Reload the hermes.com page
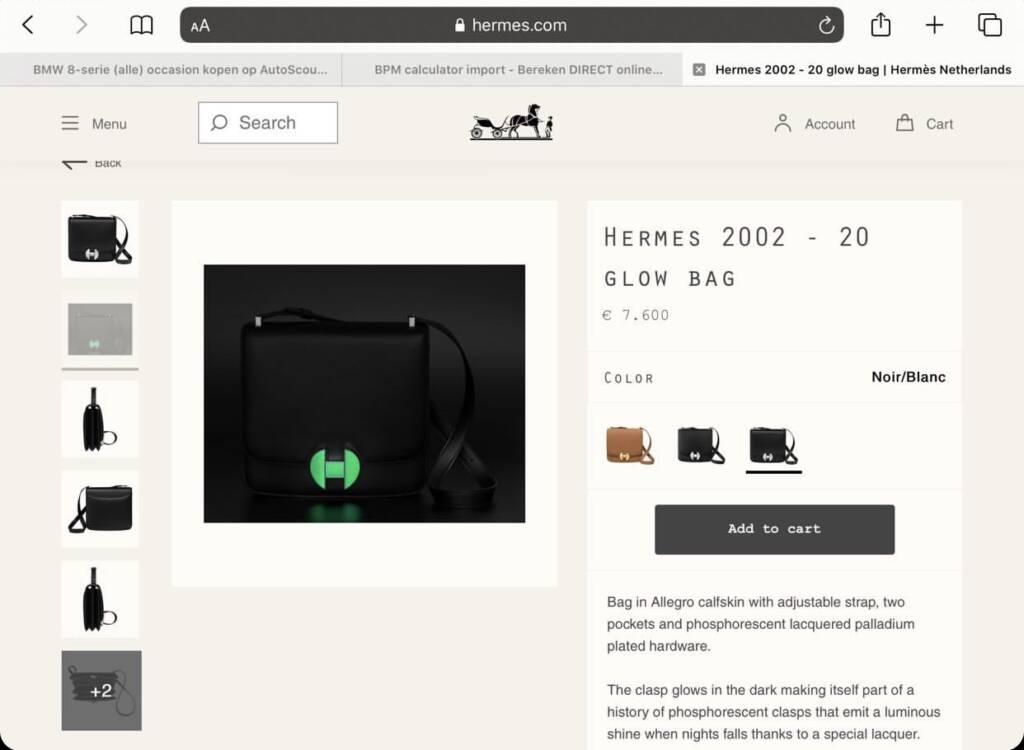1024x750 pixels. pyautogui.click(x=826, y=26)
